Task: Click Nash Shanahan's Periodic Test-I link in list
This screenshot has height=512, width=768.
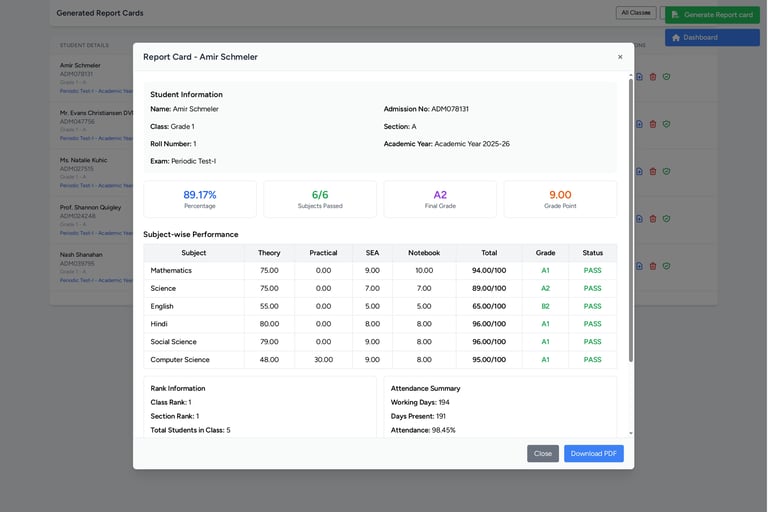Action: (x=96, y=280)
